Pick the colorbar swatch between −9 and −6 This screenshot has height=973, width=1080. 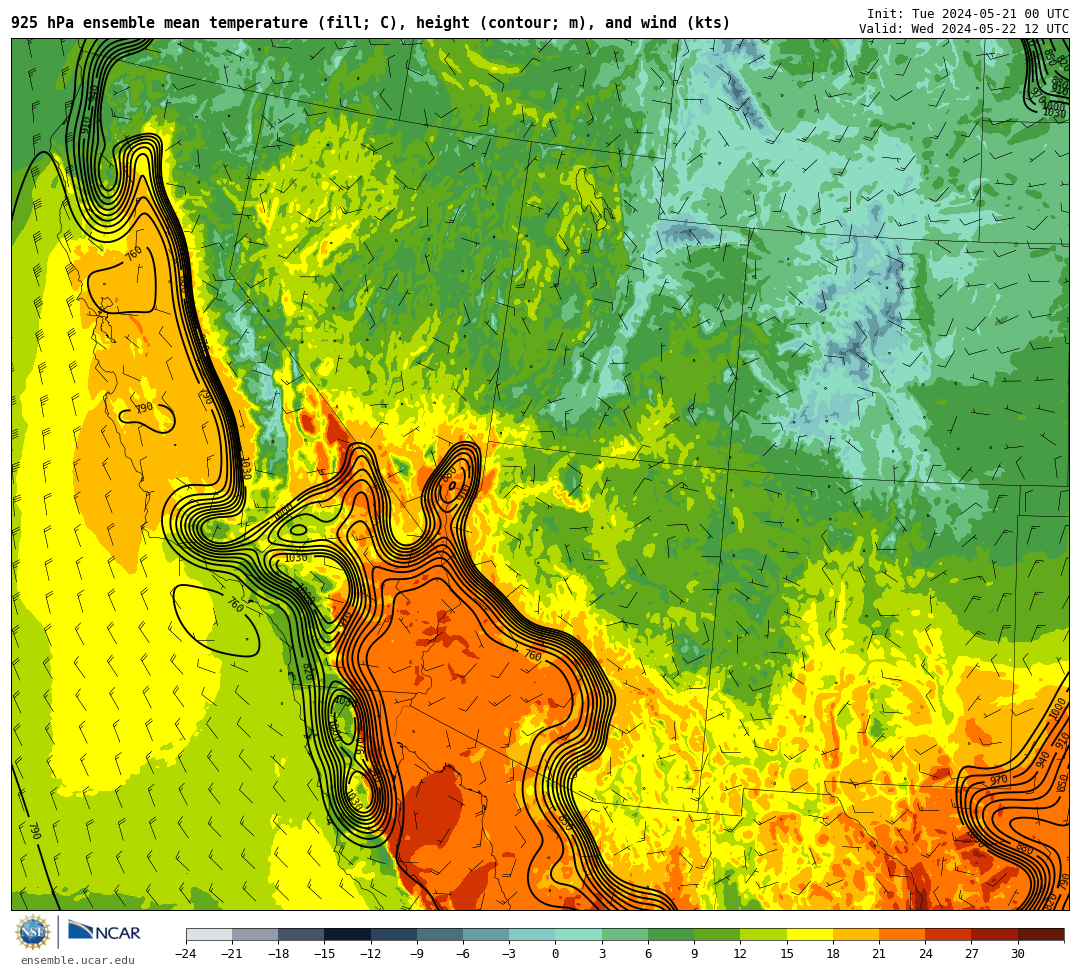pyautogui.click(x=440, y=934)
